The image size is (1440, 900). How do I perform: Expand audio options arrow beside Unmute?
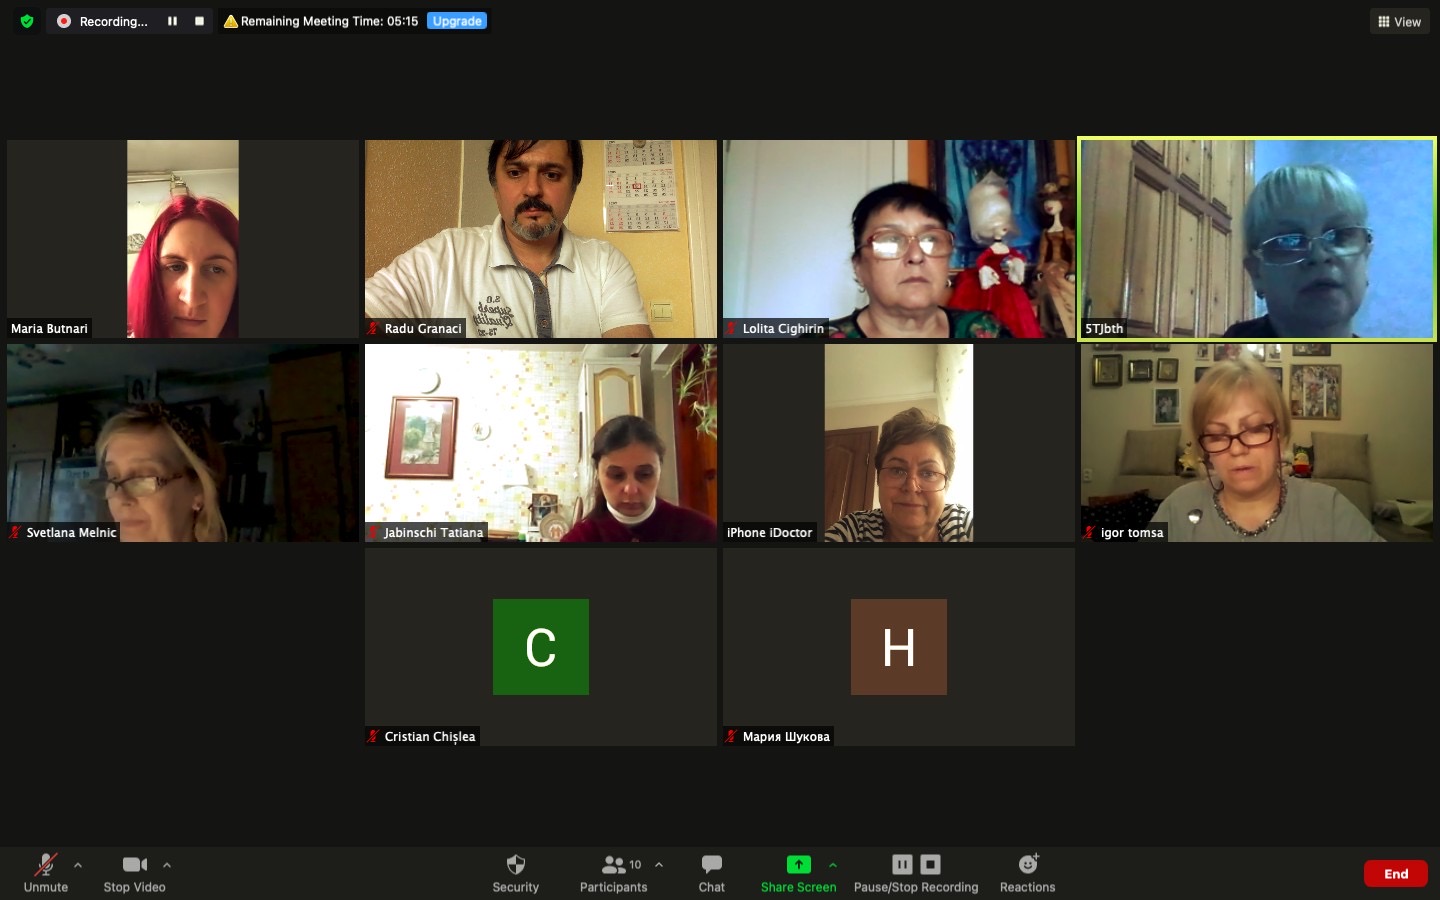(78, 865)
